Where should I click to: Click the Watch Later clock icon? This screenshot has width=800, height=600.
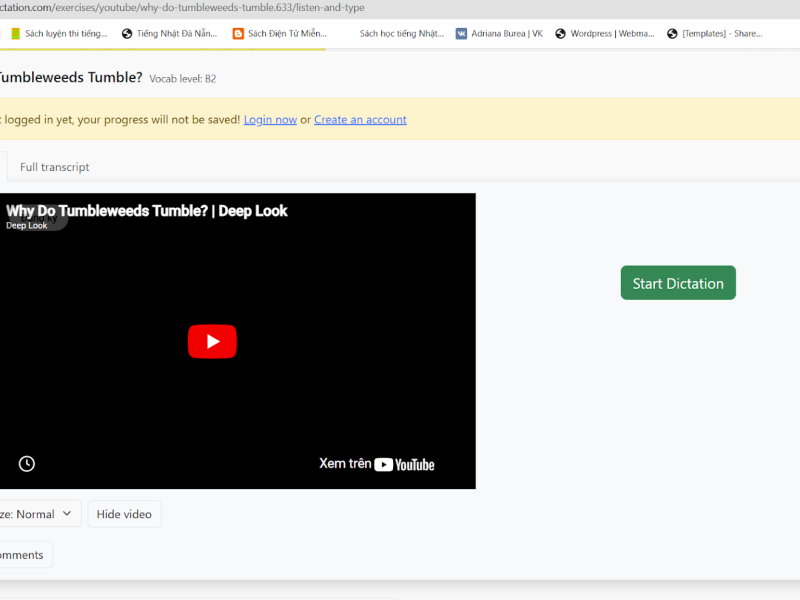pos(27,464)
